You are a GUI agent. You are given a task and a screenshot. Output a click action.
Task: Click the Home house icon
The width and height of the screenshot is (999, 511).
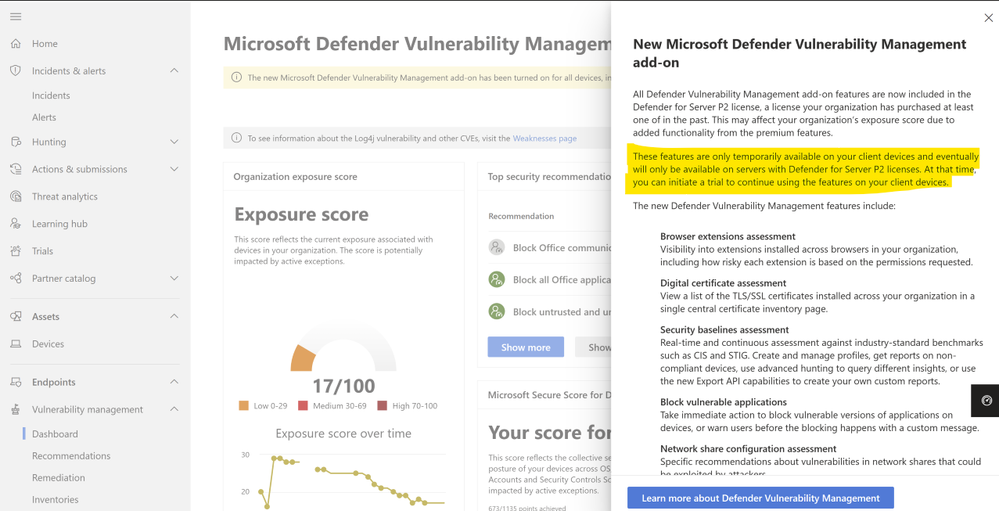[15, 43]
